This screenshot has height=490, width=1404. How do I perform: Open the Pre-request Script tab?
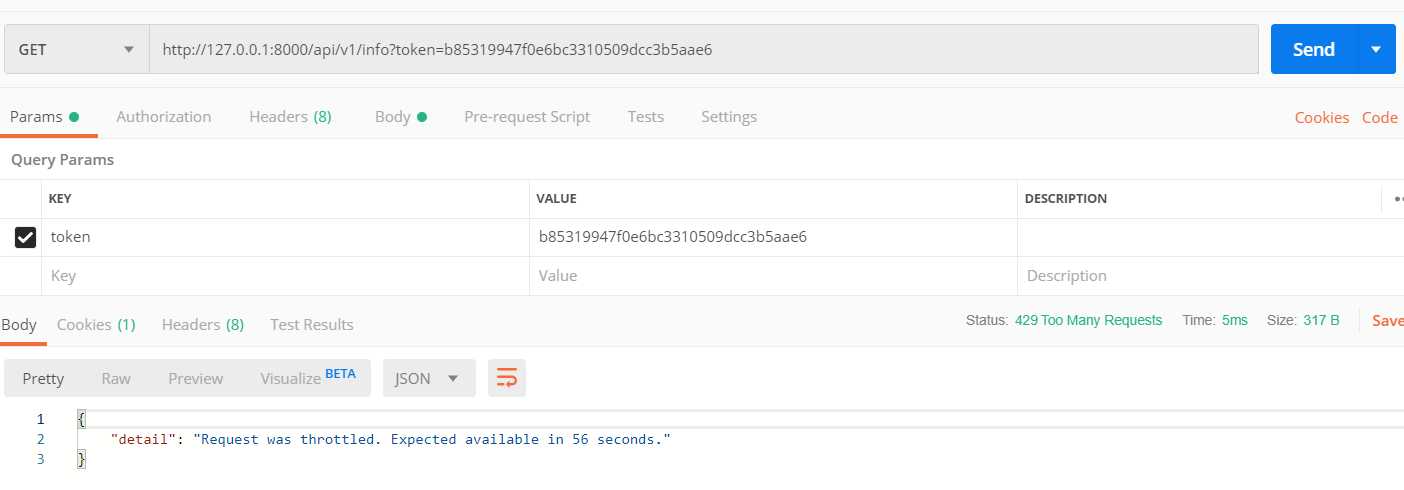tap(527, 117)
